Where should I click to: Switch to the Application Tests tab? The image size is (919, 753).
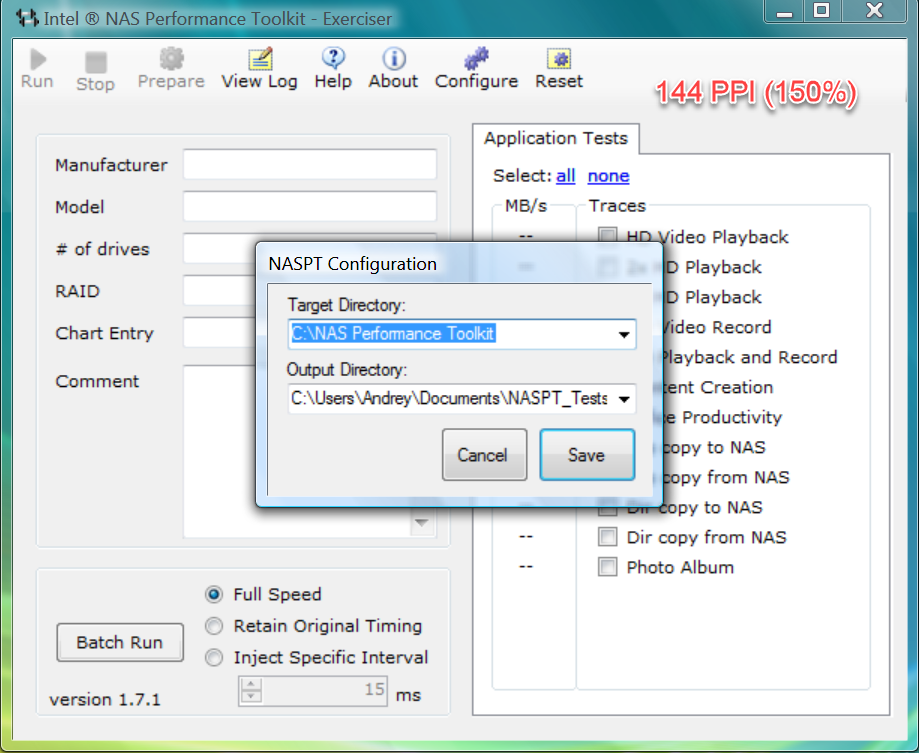tap(556, 138)
